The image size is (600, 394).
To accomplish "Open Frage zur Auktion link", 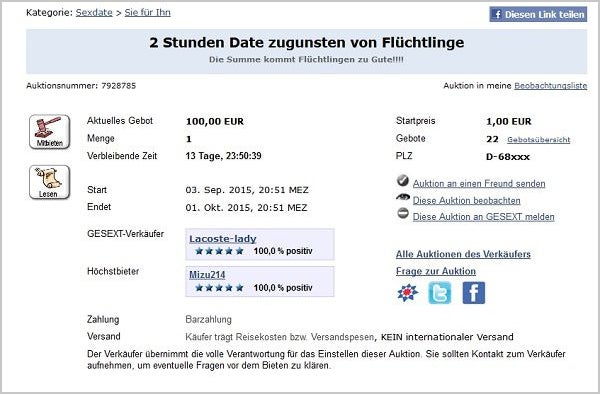I will 436,271.
